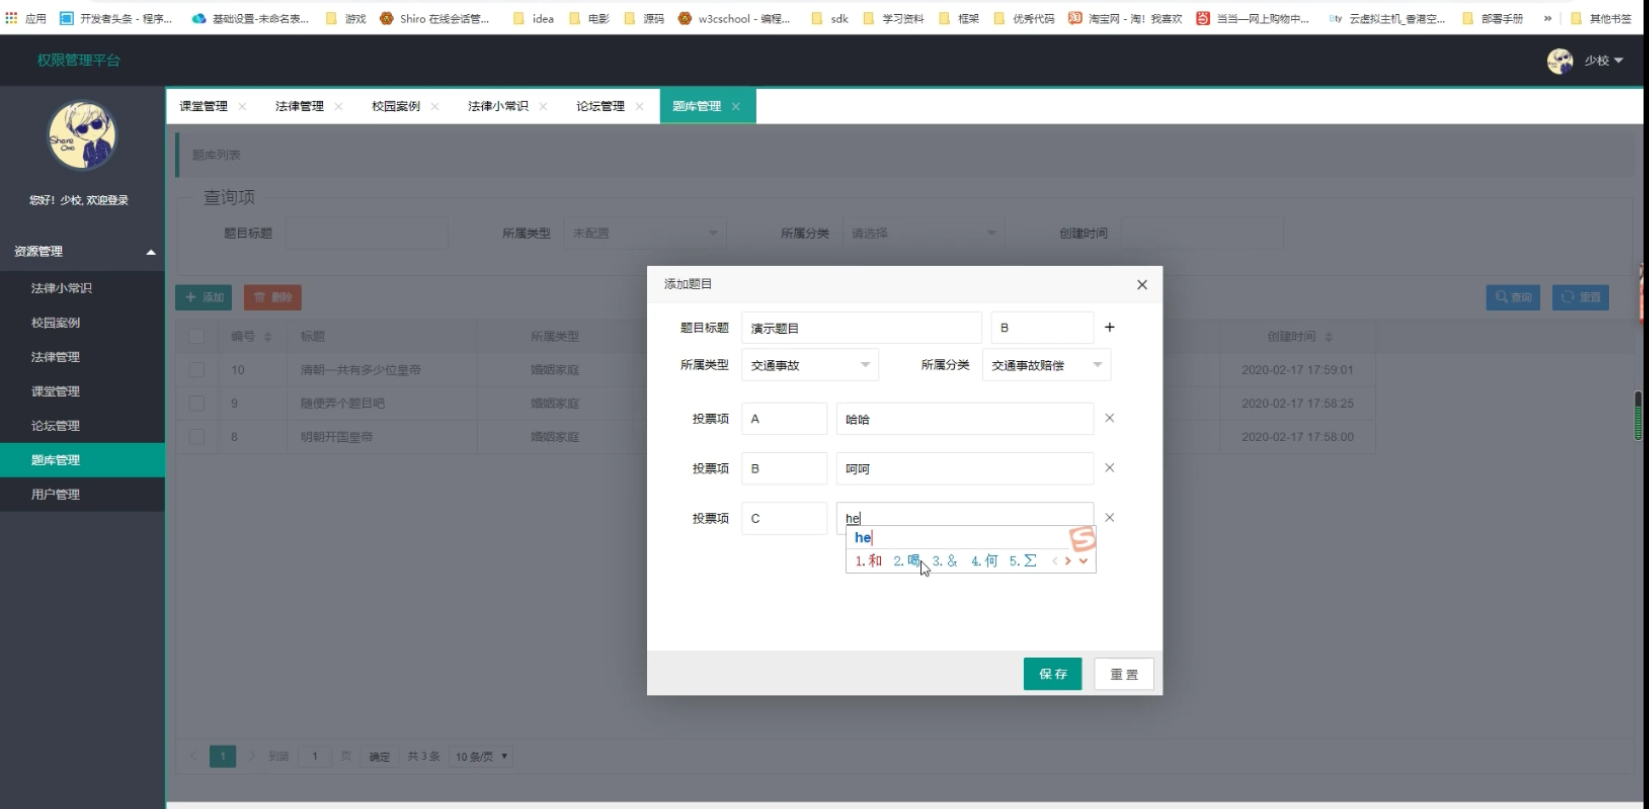The height and width of the screenshot is (809, 1649).
Task: Click option A text field 哈哈
Action: pos(965,419)
